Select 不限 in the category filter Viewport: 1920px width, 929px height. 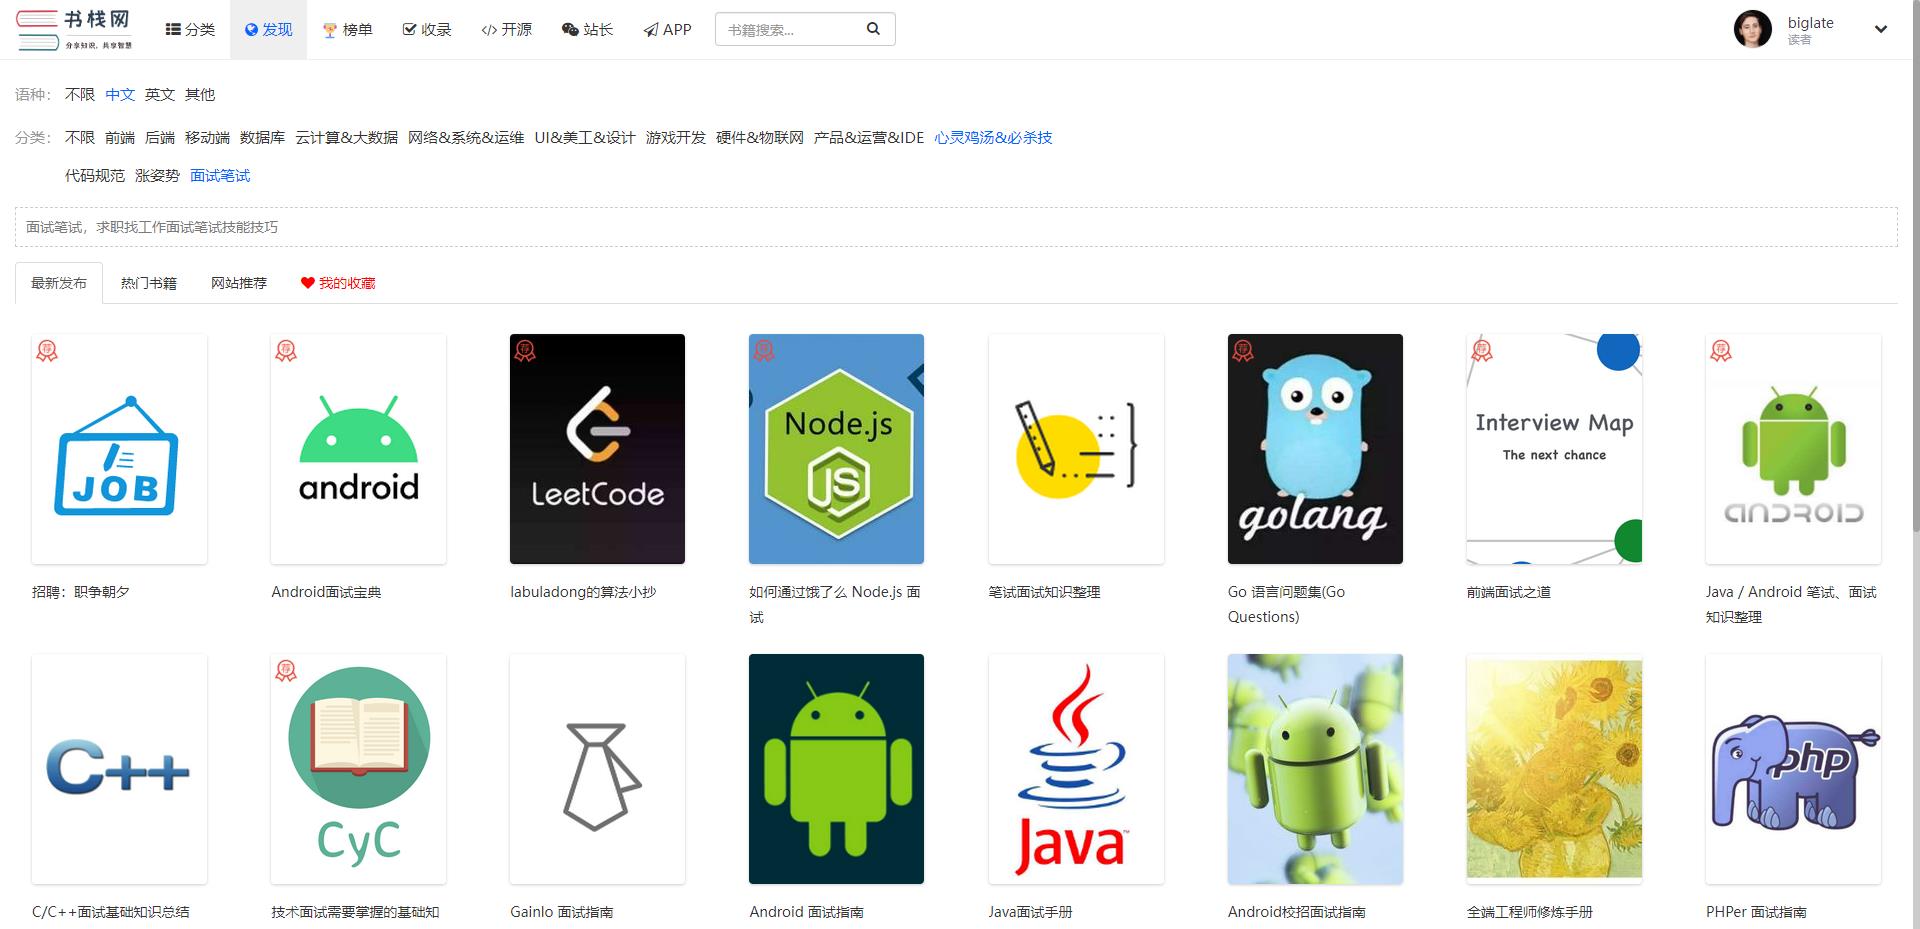(80, 138)
